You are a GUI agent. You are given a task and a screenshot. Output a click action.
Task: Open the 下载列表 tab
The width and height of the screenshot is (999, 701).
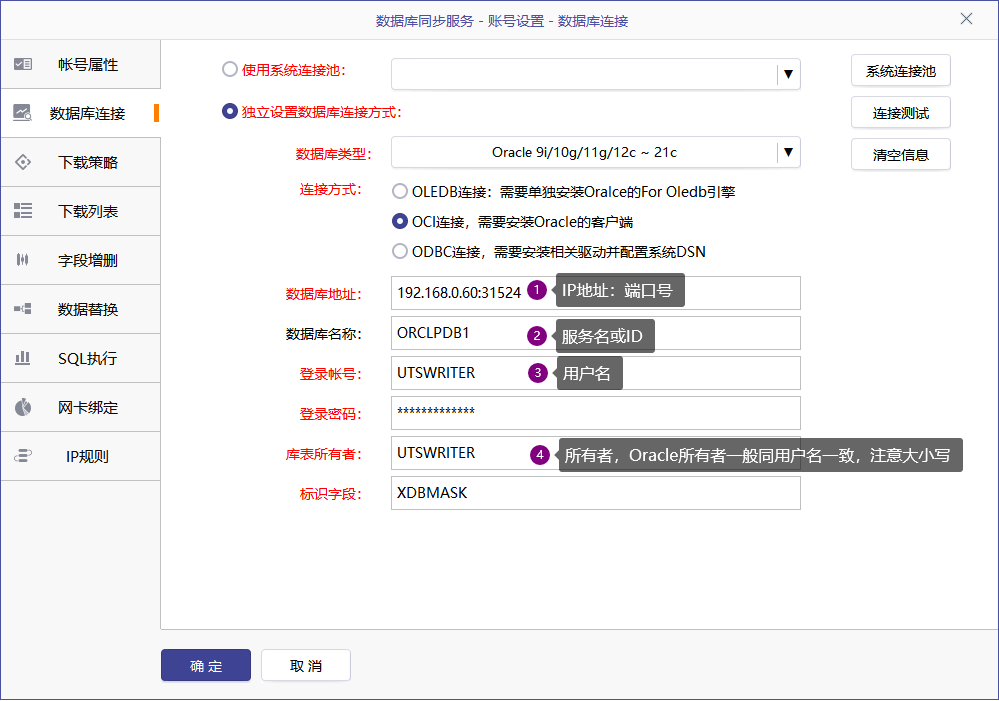[x=81, y=212]
